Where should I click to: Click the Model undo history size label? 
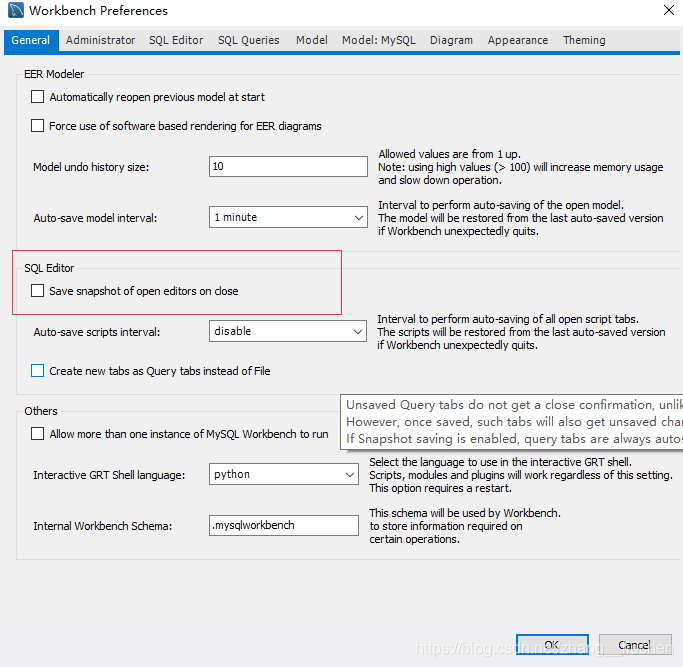(x=91, y=167)
